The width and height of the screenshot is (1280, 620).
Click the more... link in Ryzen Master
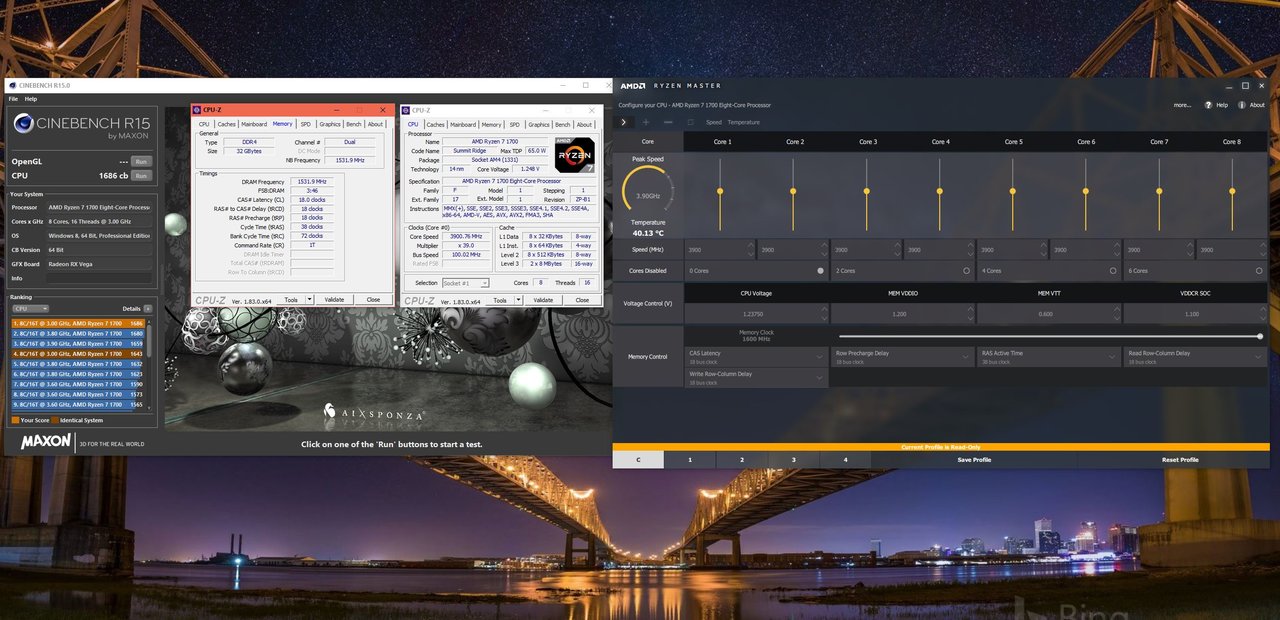coord(1182,104)
